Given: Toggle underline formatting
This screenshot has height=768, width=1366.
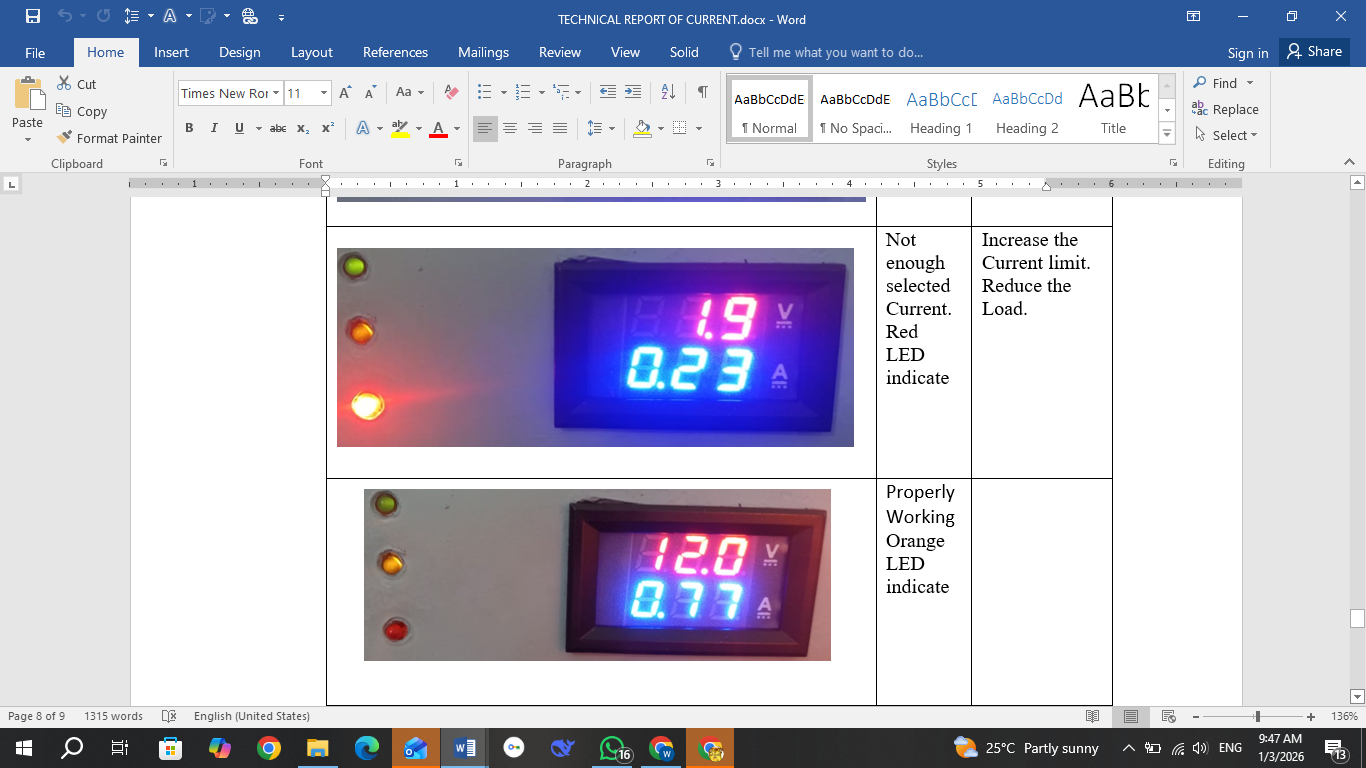Looking at the screenshot, I should tap(239, 128).
